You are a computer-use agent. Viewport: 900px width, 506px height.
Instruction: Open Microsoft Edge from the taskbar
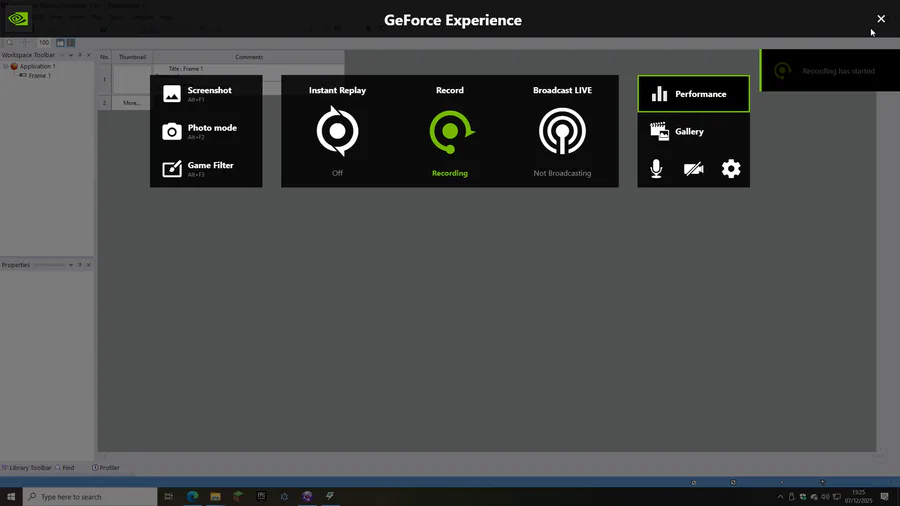(192, 496)
